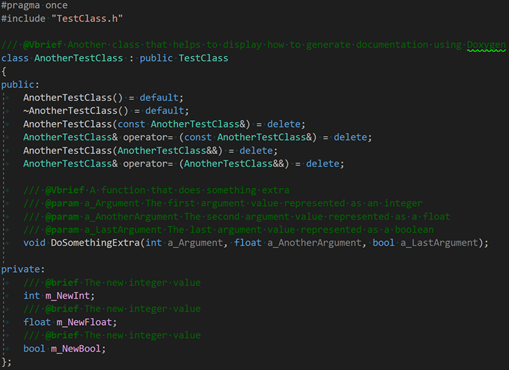This screenshot has height=370, width=509.
Task: Click delete keyword on move constructor line
Action: pyautogui.click(x=256, y=150)
